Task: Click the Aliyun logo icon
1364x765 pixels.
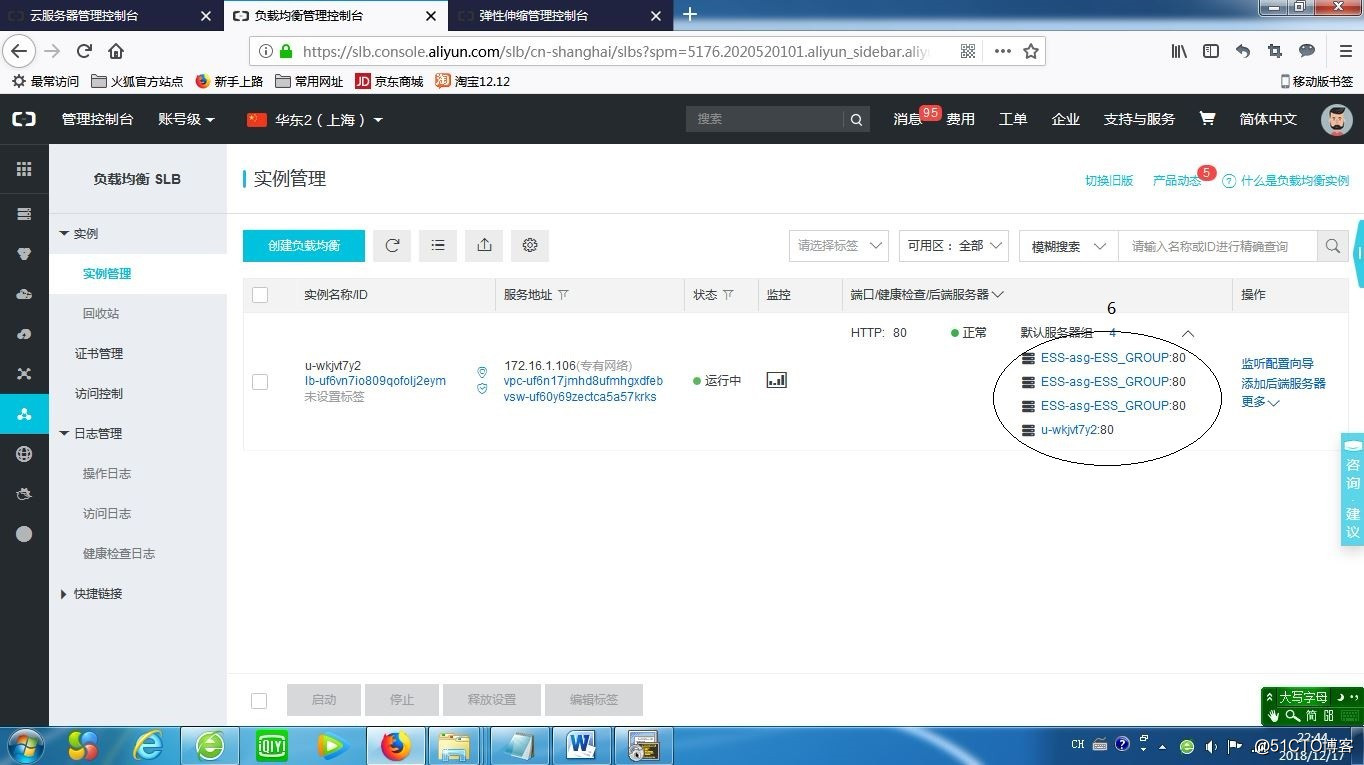Action: point(24,119)
